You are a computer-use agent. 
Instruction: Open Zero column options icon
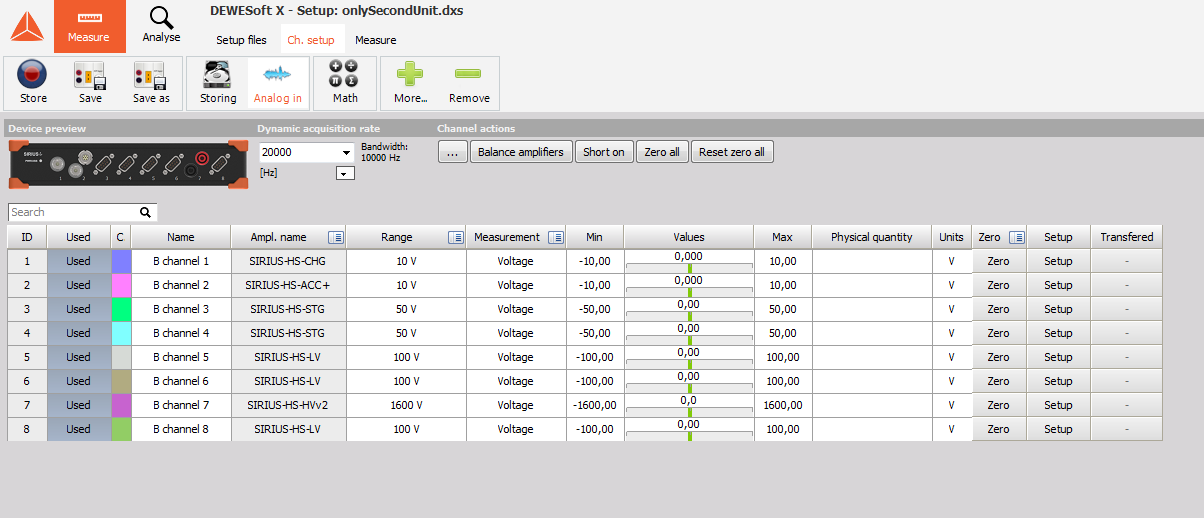(x=1017, y=237)
